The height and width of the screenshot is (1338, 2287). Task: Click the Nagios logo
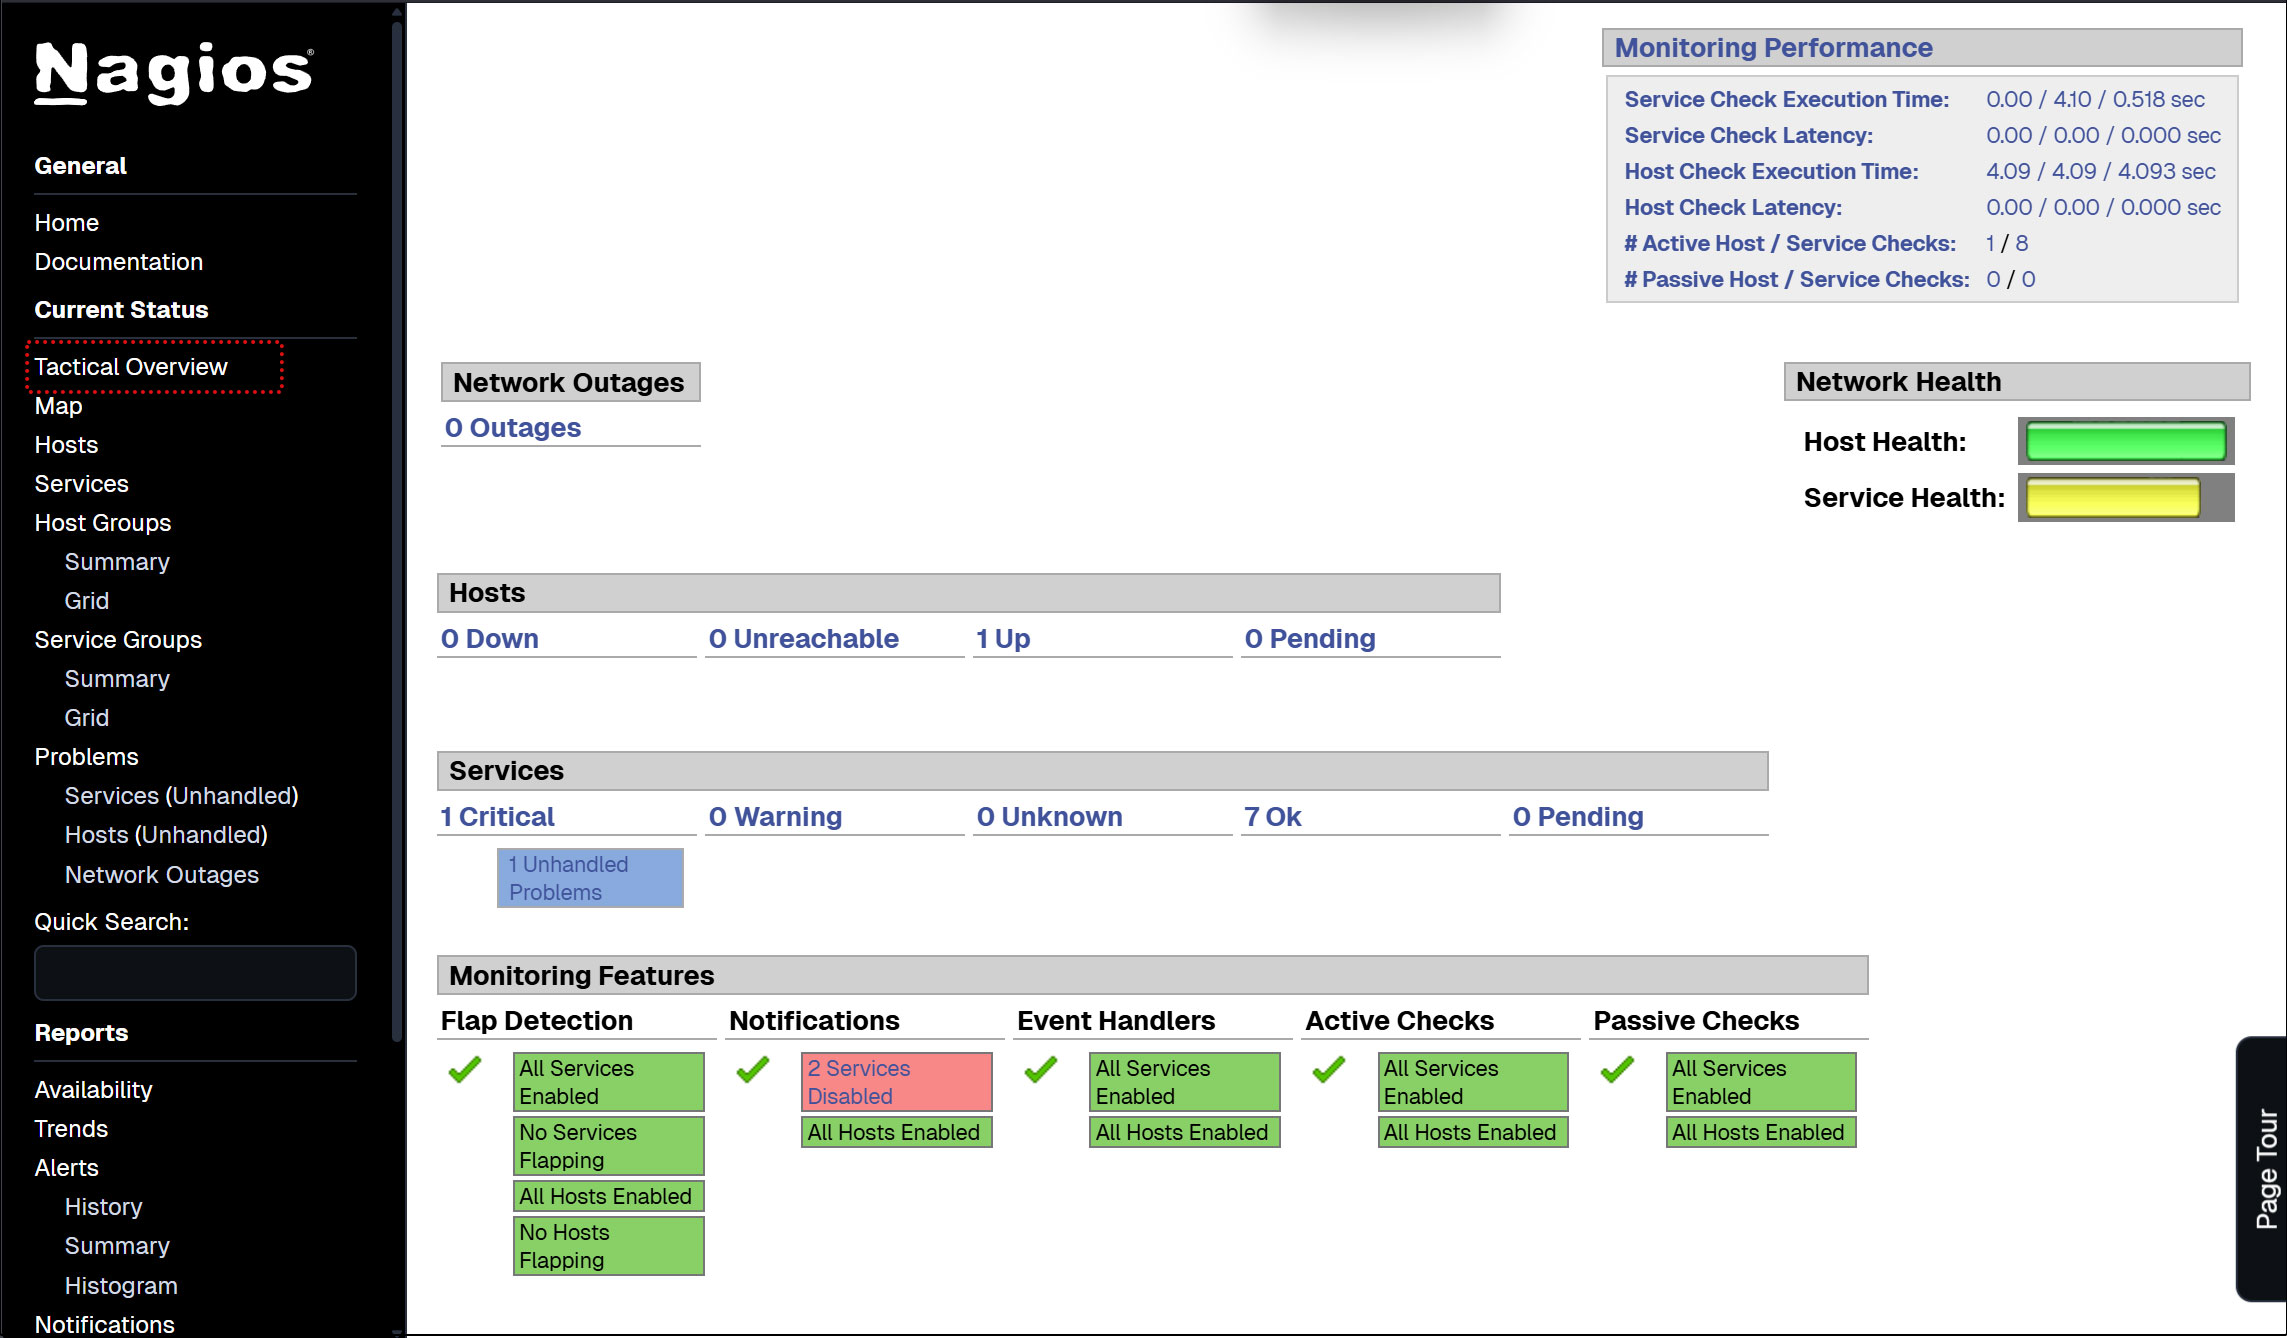173,71
